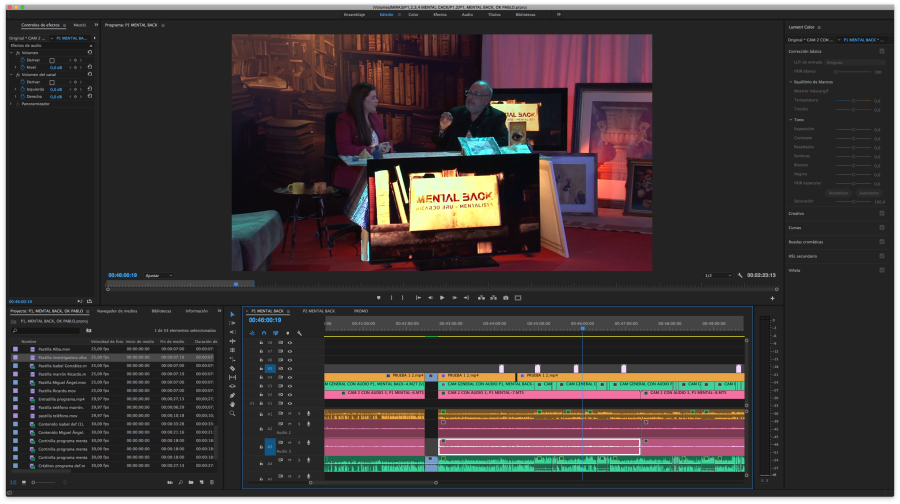The image size is (900, 504).
Task: Open search bin filter icon in Project panel
Action: [89, 331]
